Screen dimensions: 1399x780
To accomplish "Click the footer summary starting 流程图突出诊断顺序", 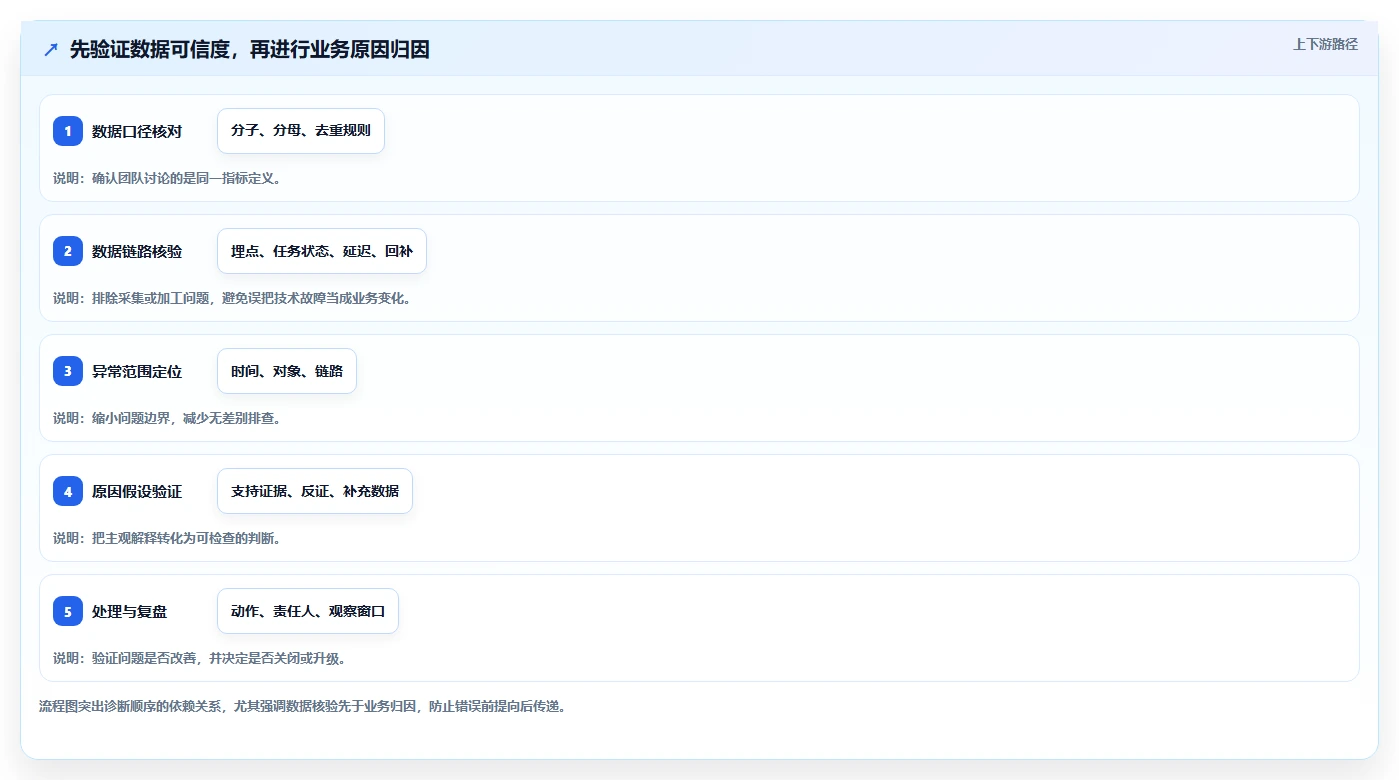I will click(303, 706).
